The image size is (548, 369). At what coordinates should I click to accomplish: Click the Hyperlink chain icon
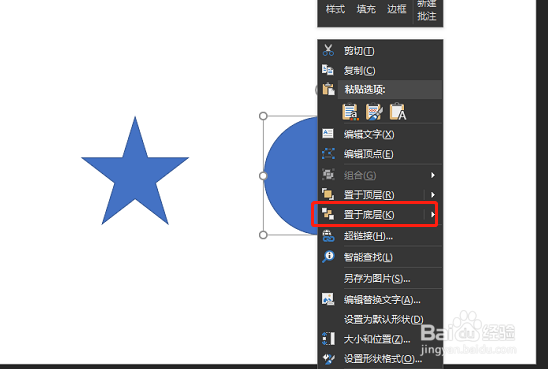point(328,236)
